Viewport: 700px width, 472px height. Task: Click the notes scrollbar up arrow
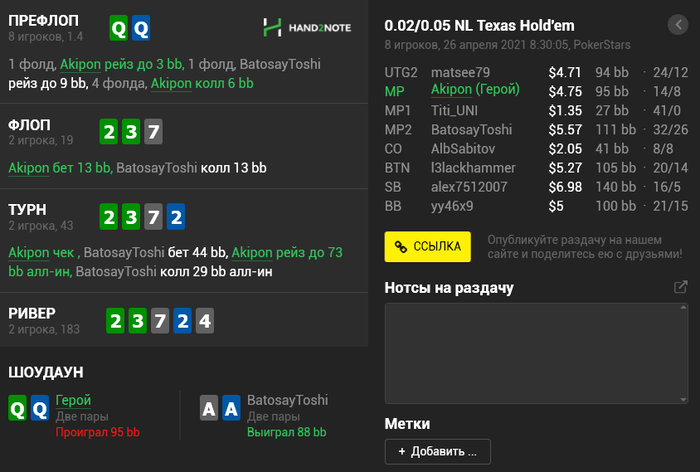coord(683,307)
